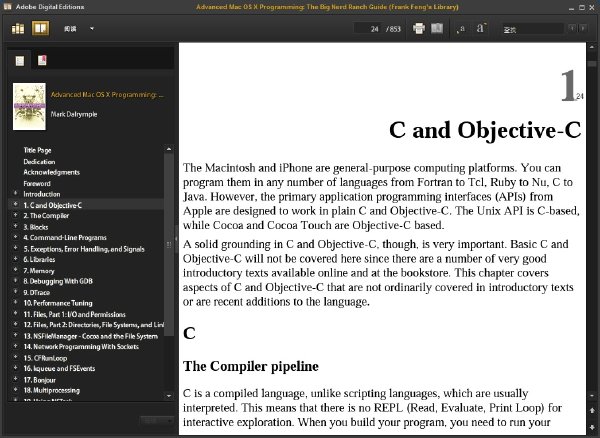The height and width of the screenshot is (438, 600).
Task: Click the Adobe Digital Editions app icon
Action: (x=7, y=7)
